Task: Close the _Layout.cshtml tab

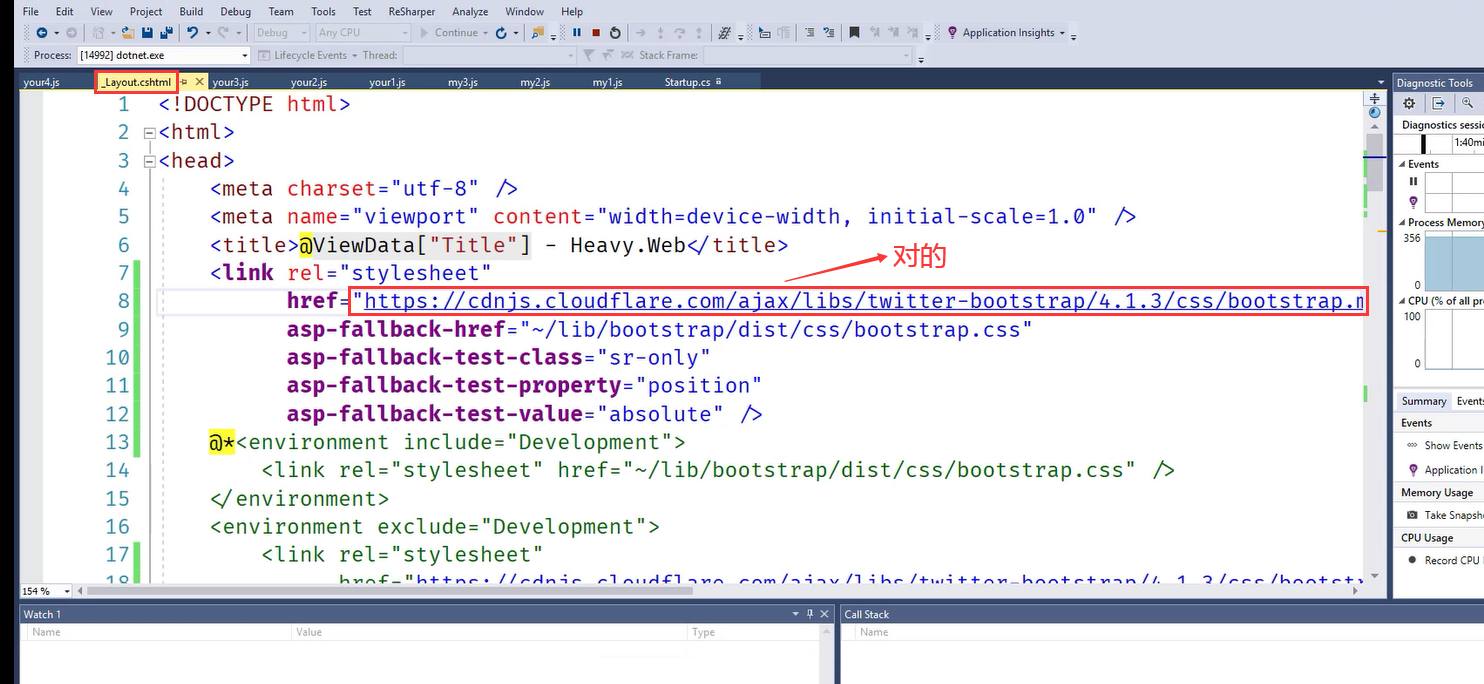Action: (x=199, y=82)
